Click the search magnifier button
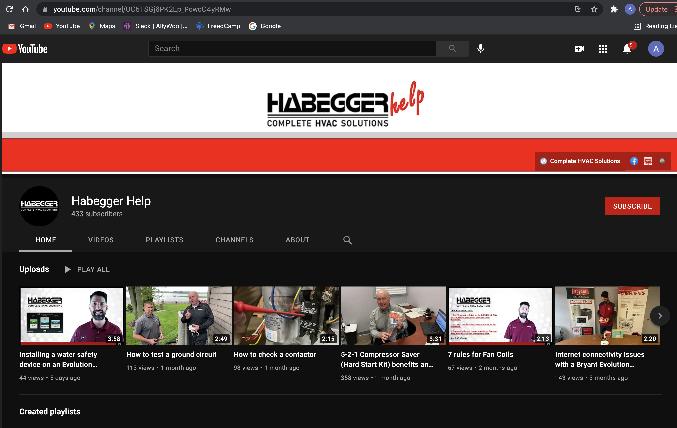 pos(452,48)
